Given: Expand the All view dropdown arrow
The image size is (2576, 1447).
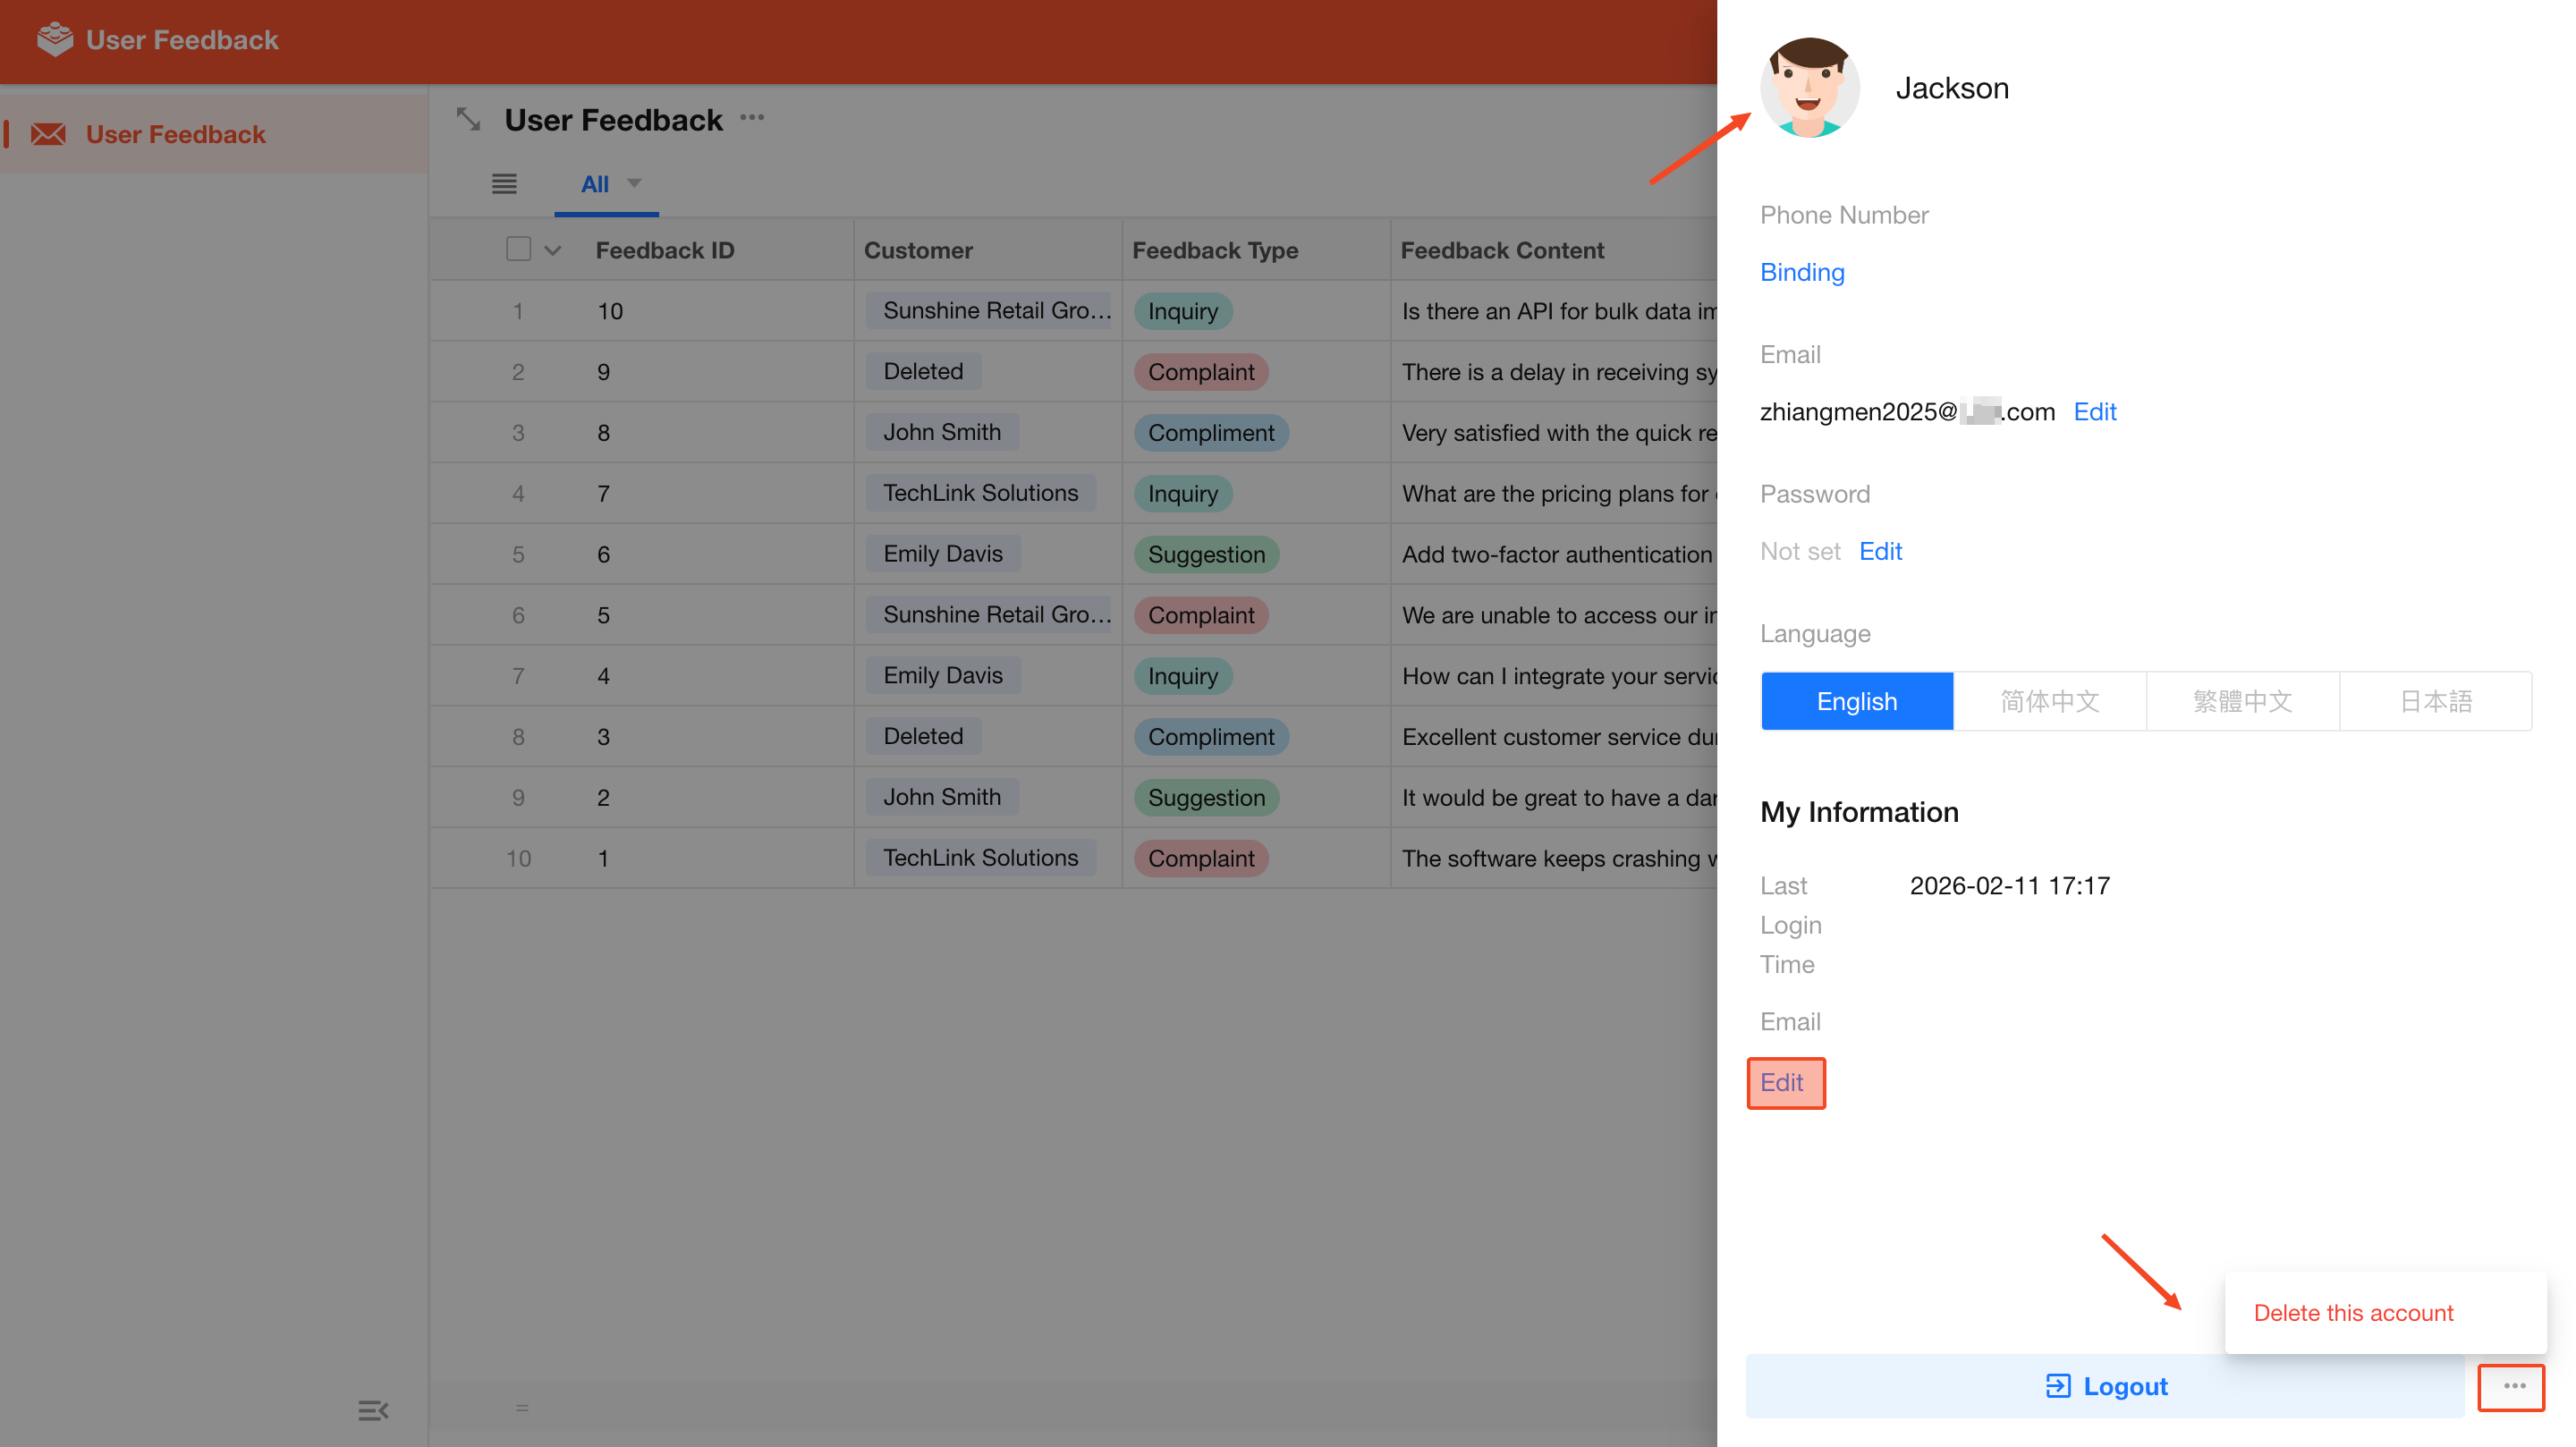Looking at the screenshot, I should pyautogui.click(x=634, y=183).
